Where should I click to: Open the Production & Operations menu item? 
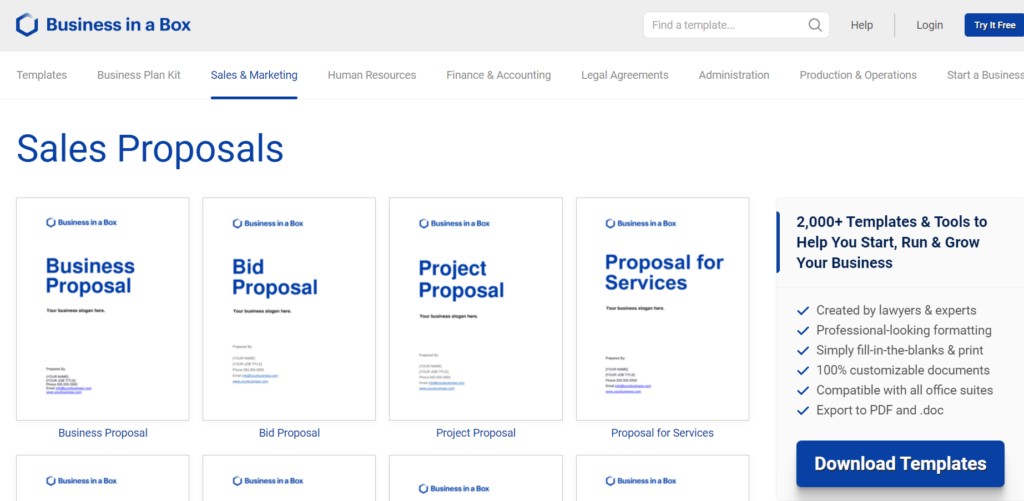click(858, 75)
